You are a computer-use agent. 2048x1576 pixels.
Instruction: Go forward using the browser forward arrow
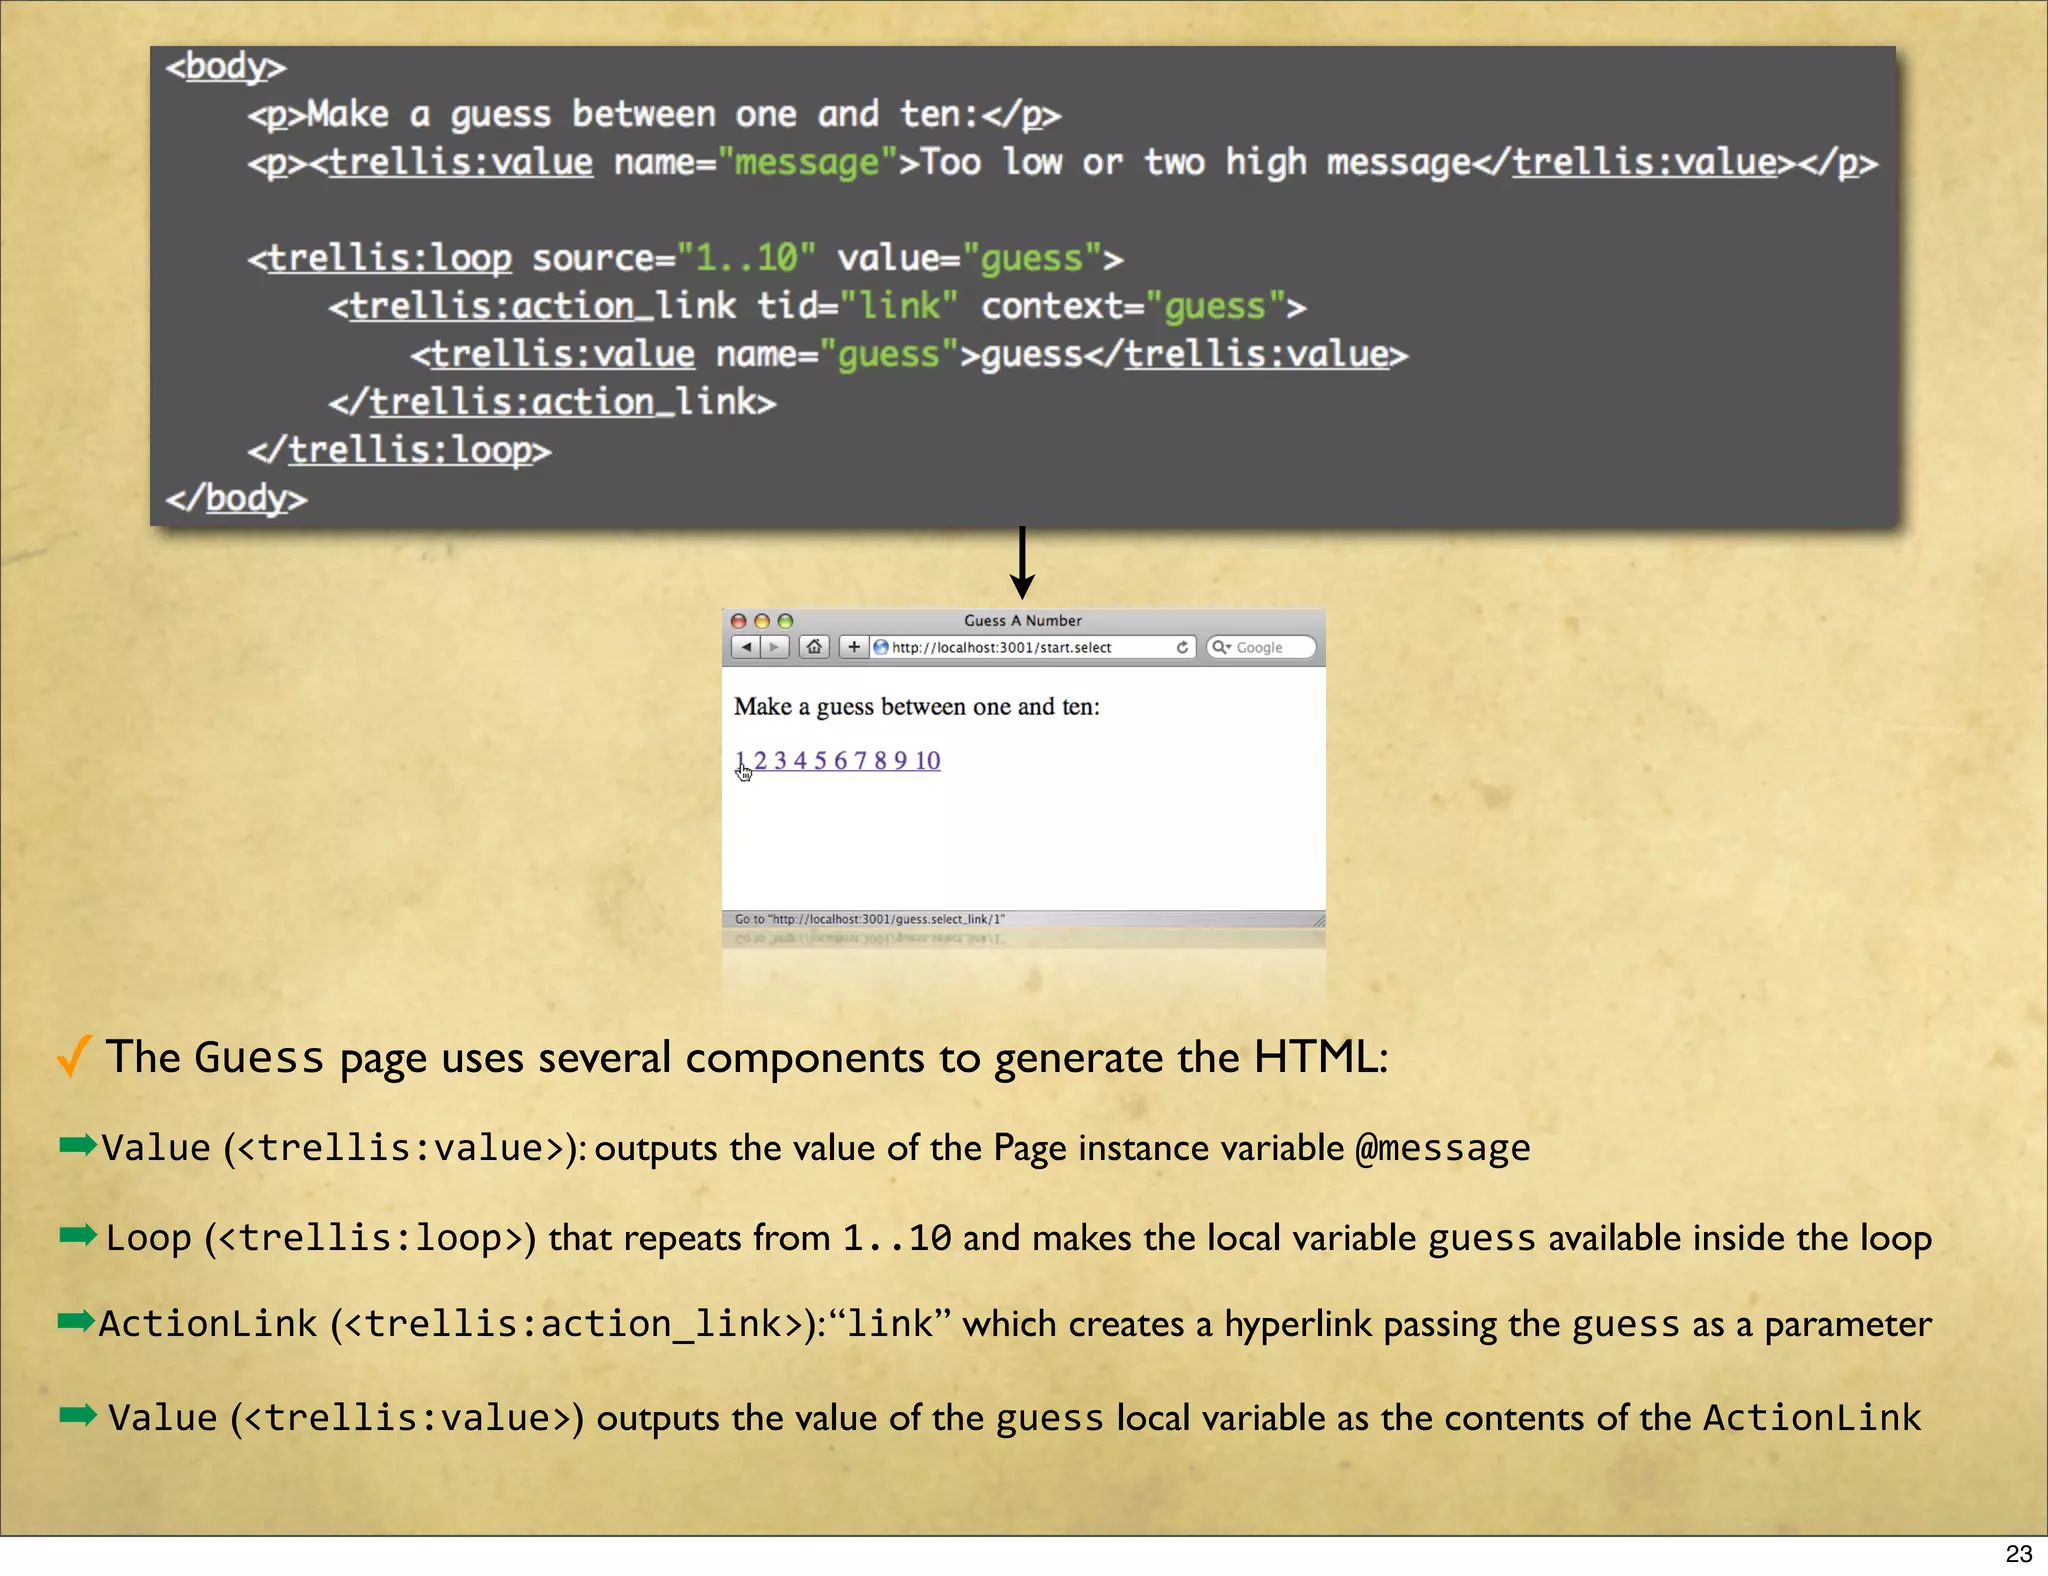click(x=774, y=647)
